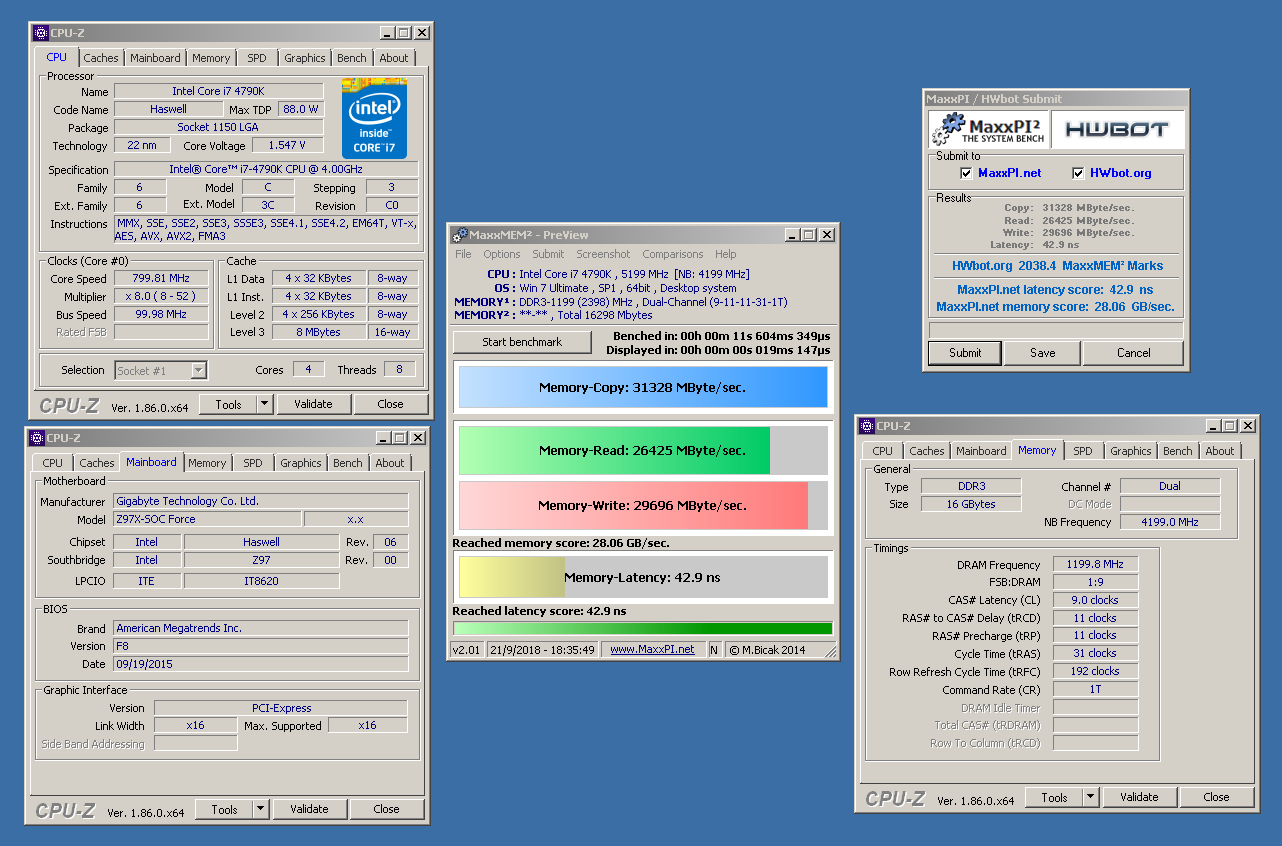Click the Memory-Latency result bar

(642, 577)
